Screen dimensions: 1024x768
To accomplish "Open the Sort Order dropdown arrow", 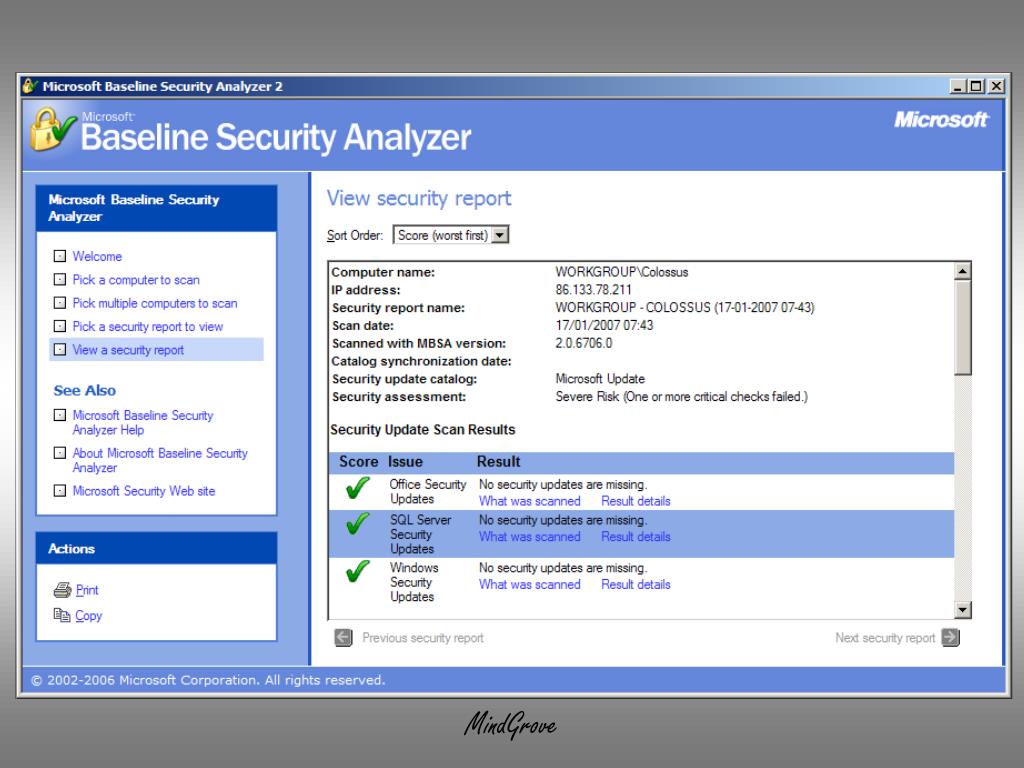I will pyautogui.click(x=500, y=235).
